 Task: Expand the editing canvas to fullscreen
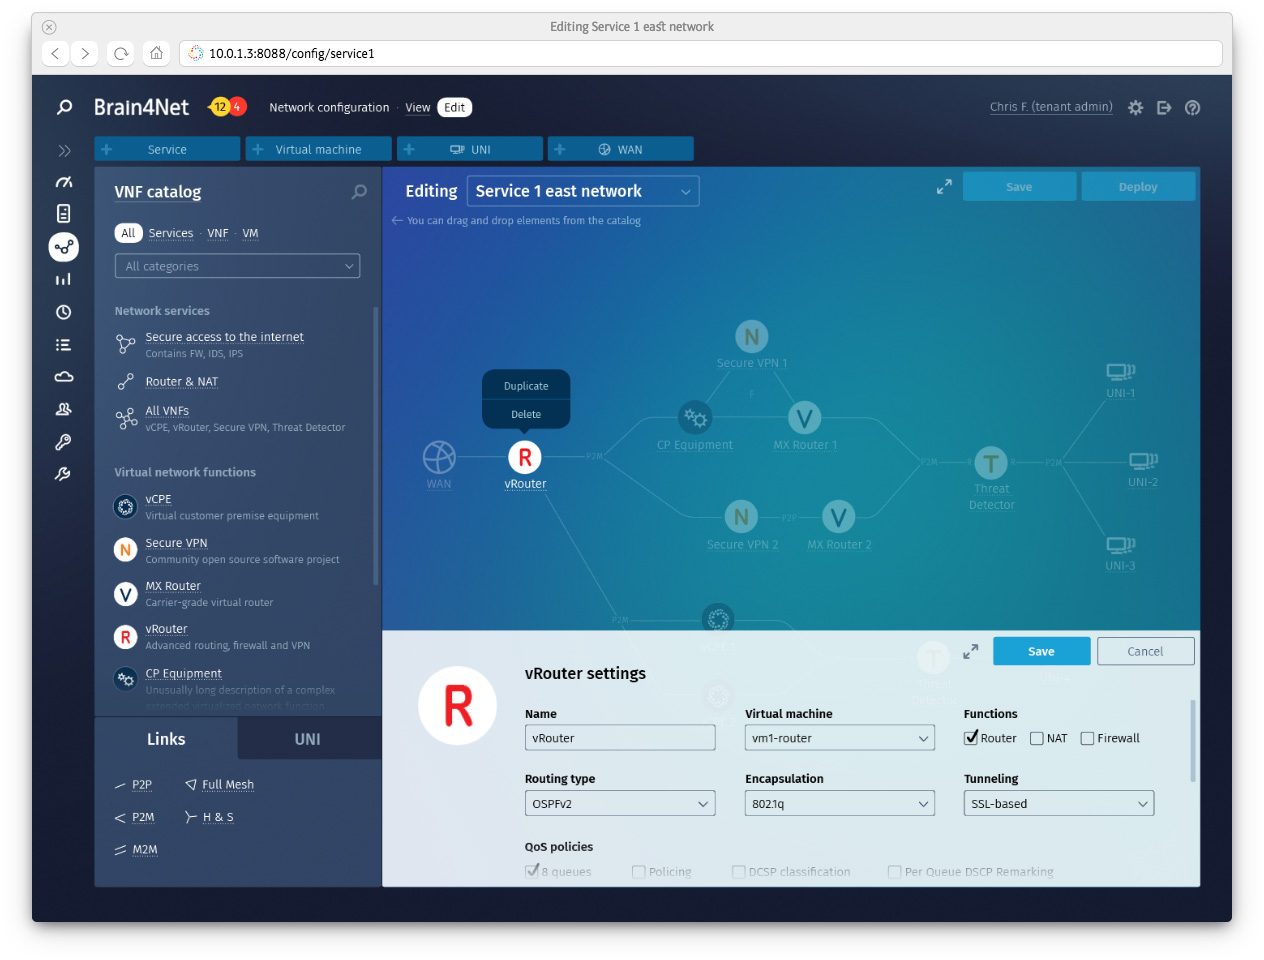(x=944, y=187)
